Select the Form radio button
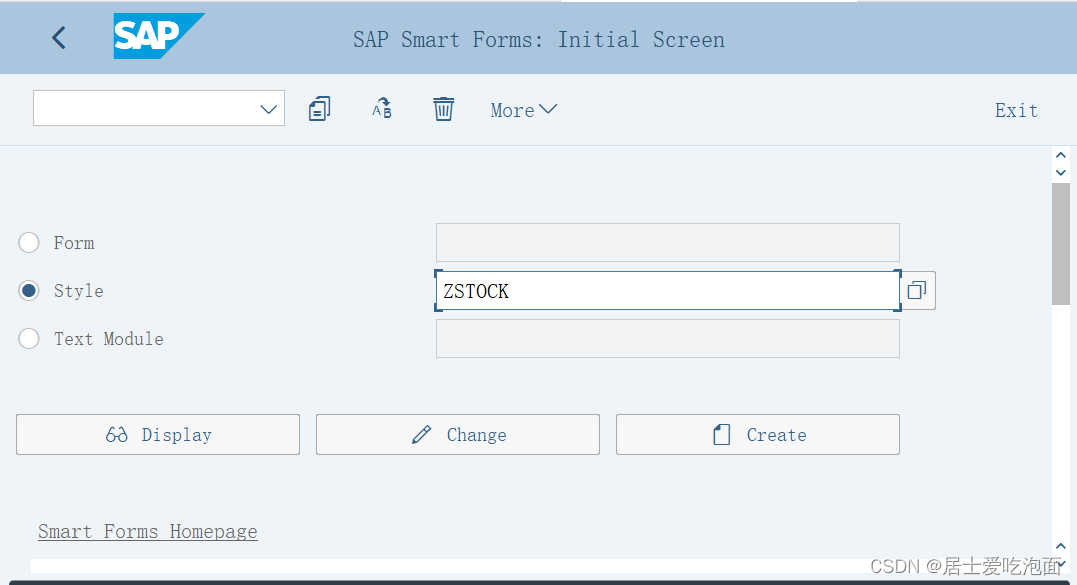Image resolution: width=1077 pixels, height=585 pixels. tap(29, 242)
